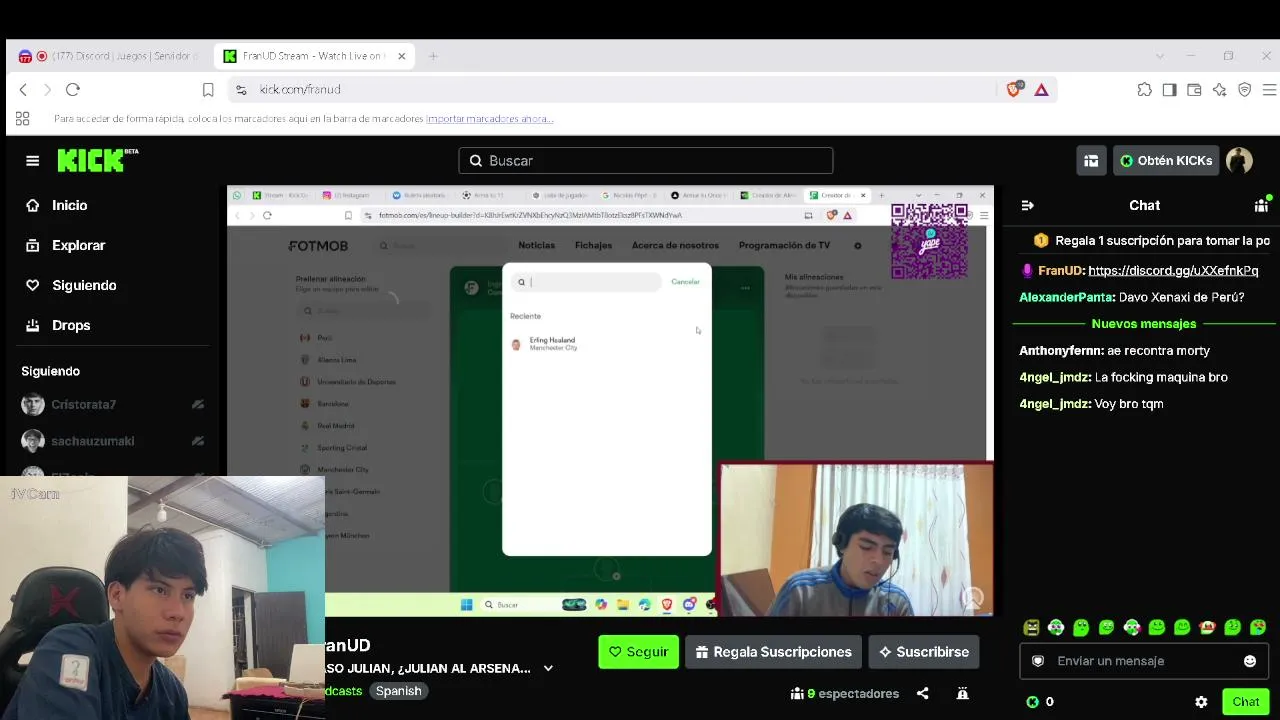Click the KICK logo

point(97,160)
